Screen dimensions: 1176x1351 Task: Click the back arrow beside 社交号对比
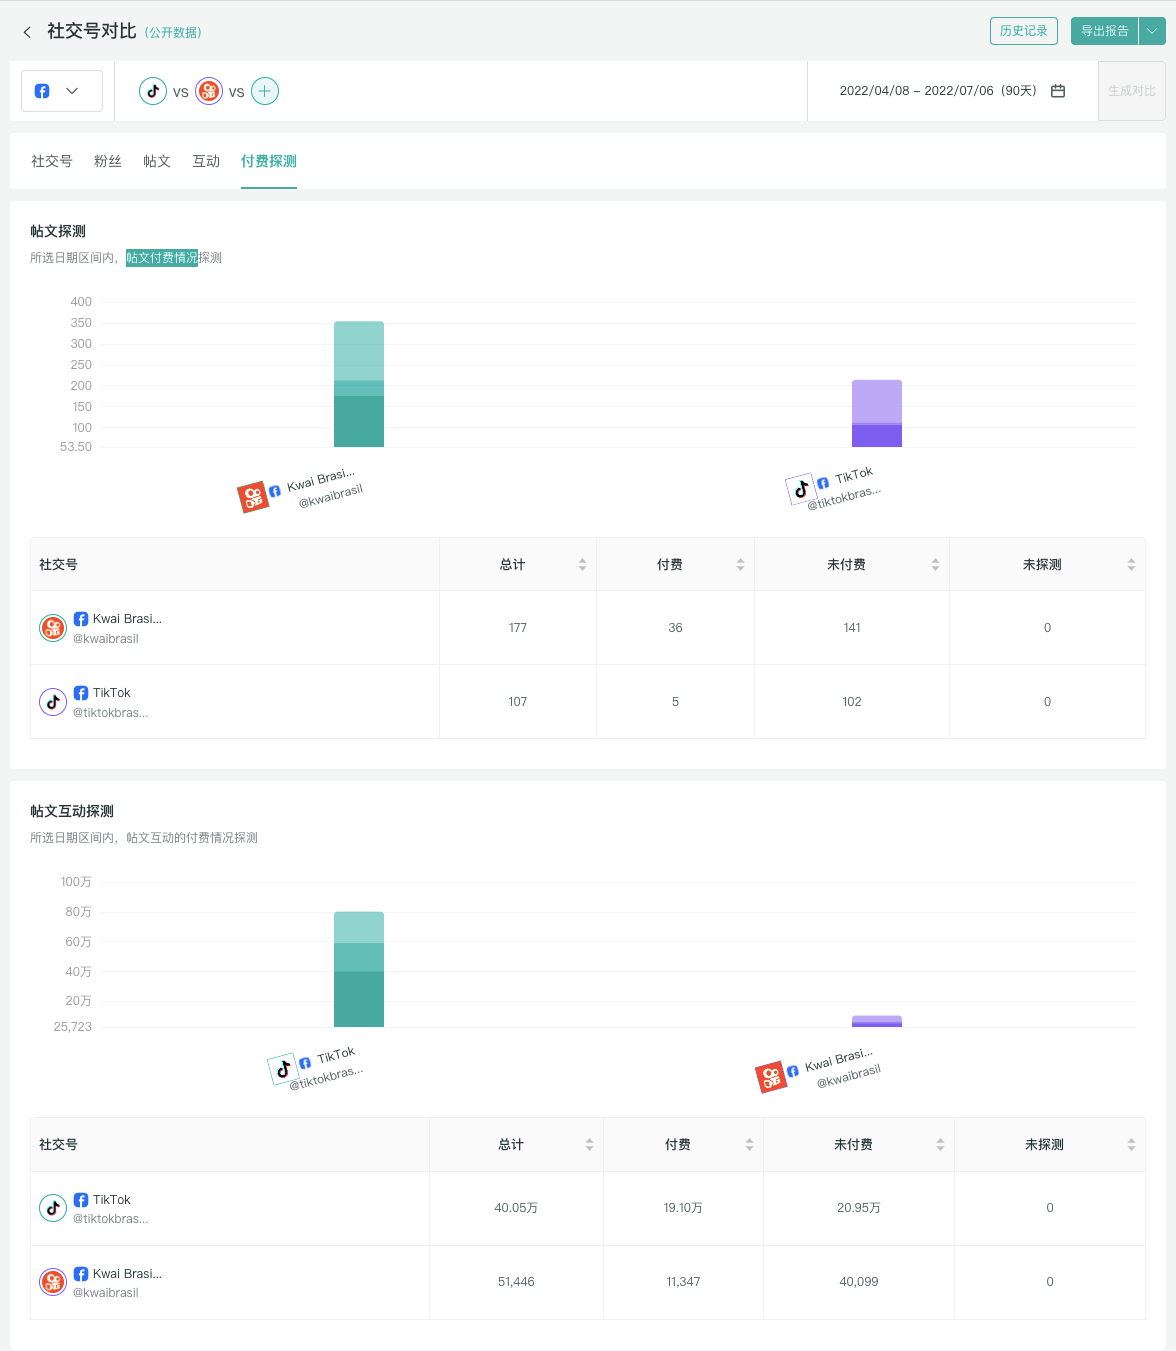[x=27, y=32]
